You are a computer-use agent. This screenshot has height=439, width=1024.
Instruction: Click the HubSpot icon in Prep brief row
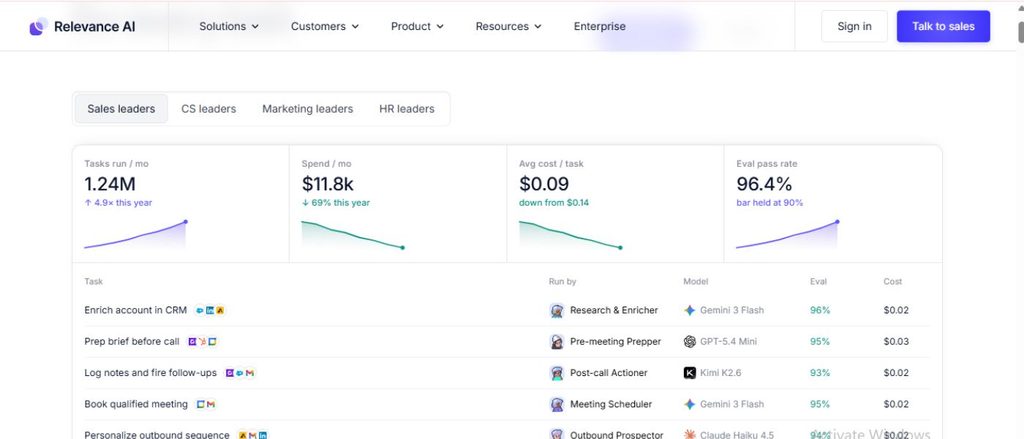tap(202, 342)
